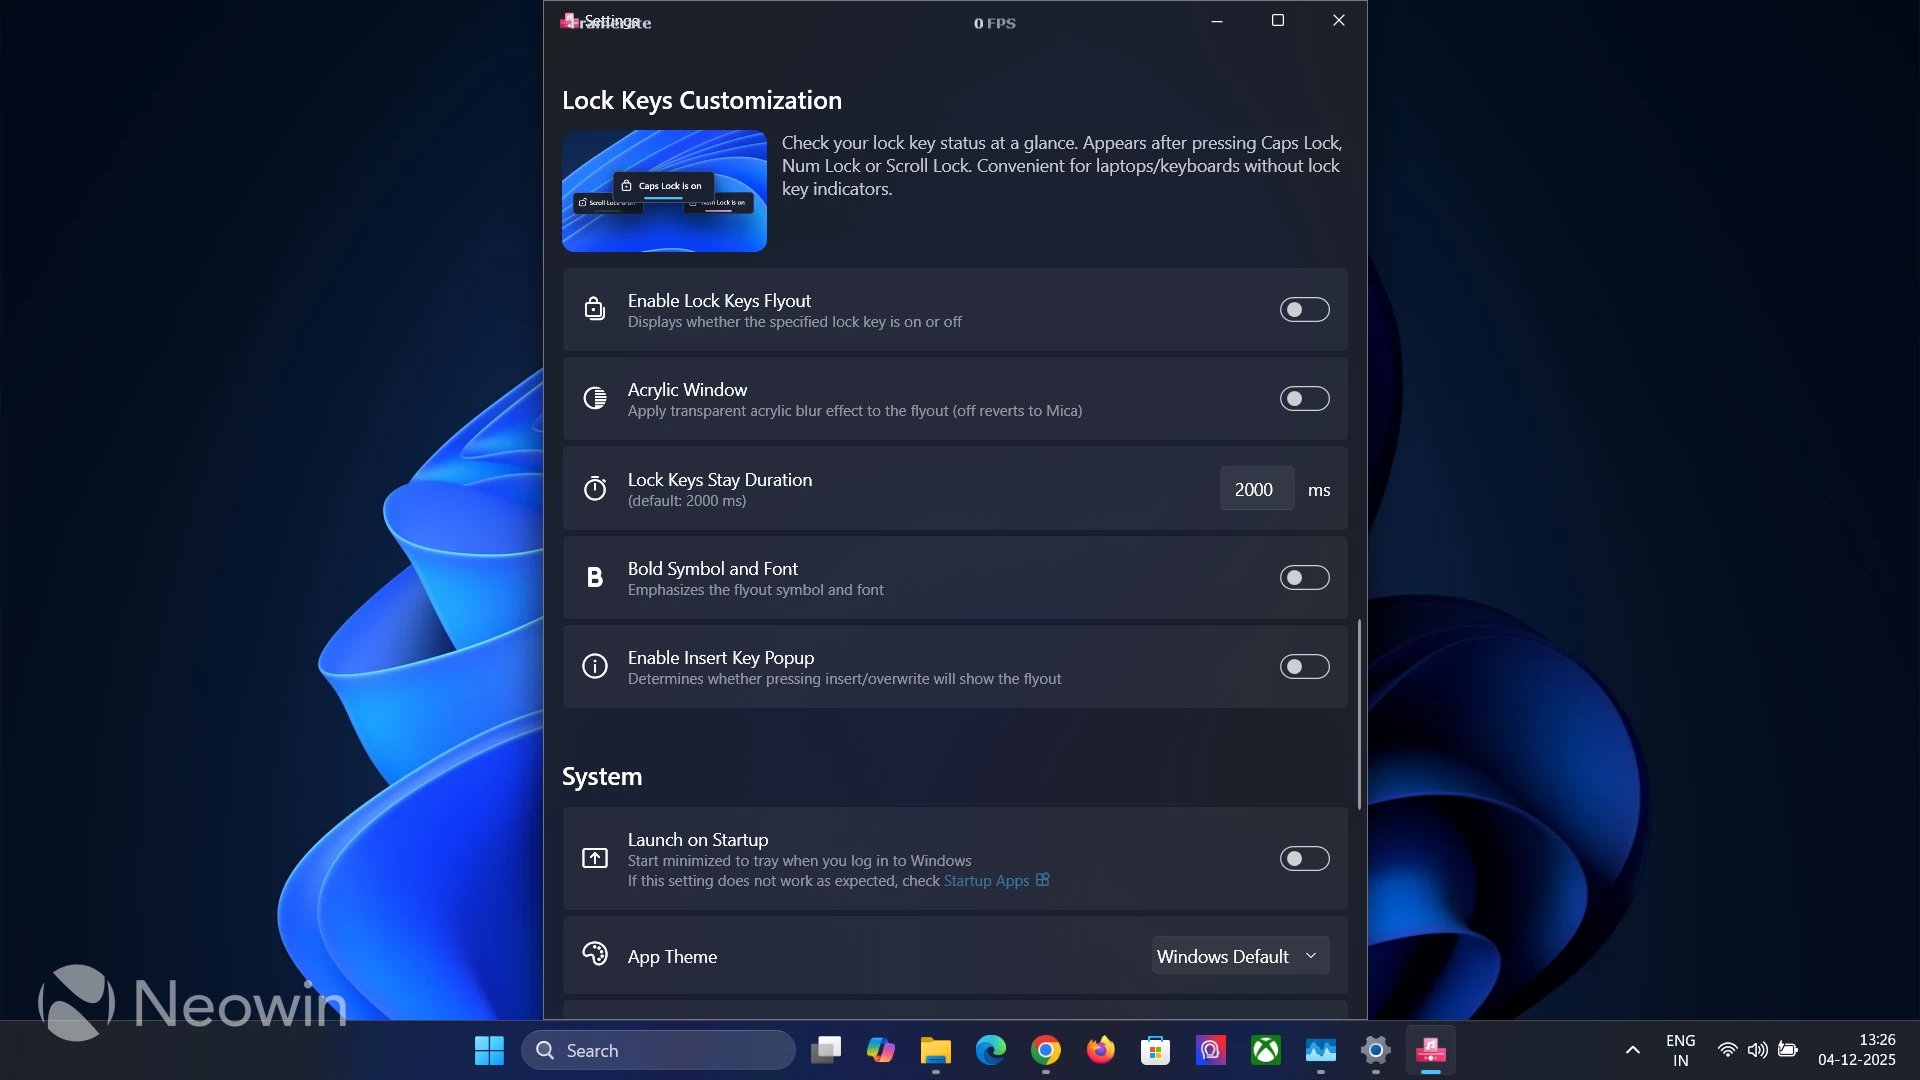Viewport: 1920px width, 1080px height.
Task: Open the Startup Apps link
Action: (x=986, y=881)
